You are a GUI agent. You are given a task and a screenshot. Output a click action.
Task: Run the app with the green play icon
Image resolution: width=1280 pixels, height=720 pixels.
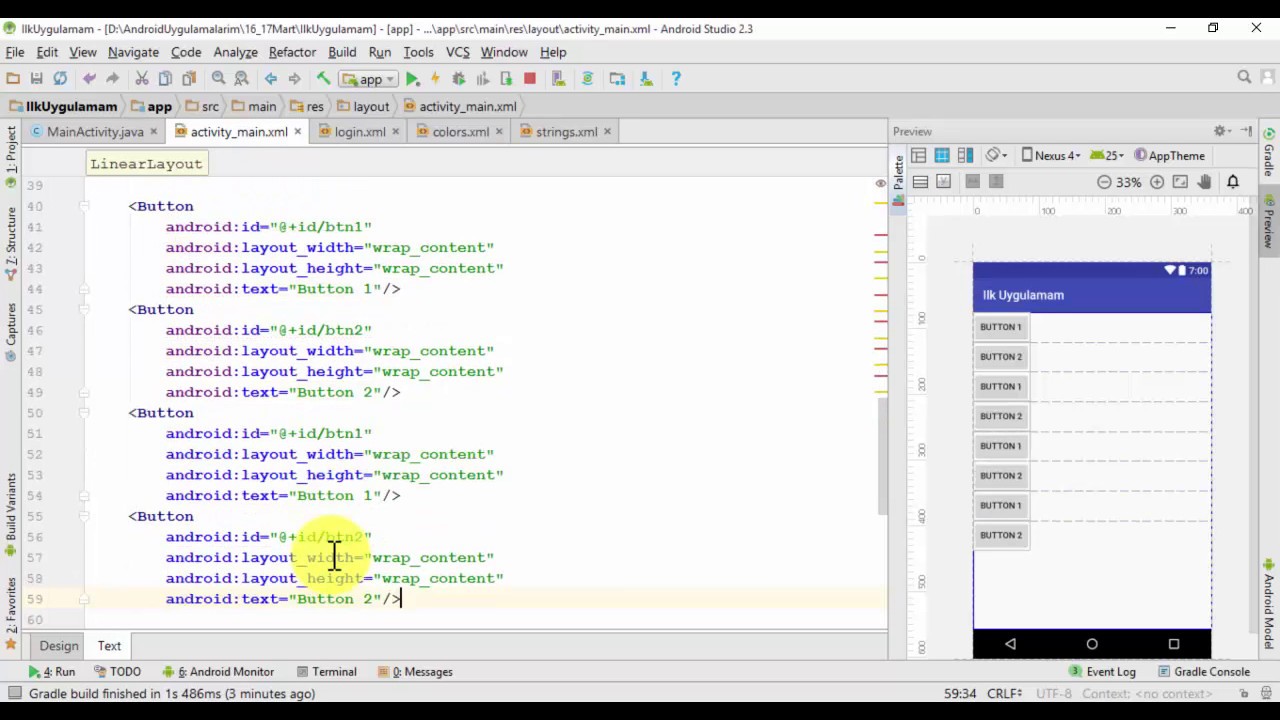(x=412, y=79)
